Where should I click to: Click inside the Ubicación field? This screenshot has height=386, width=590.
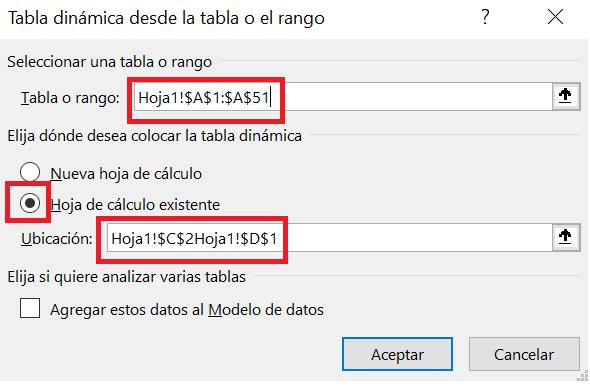pyautogui.click(x=330, y=238)
